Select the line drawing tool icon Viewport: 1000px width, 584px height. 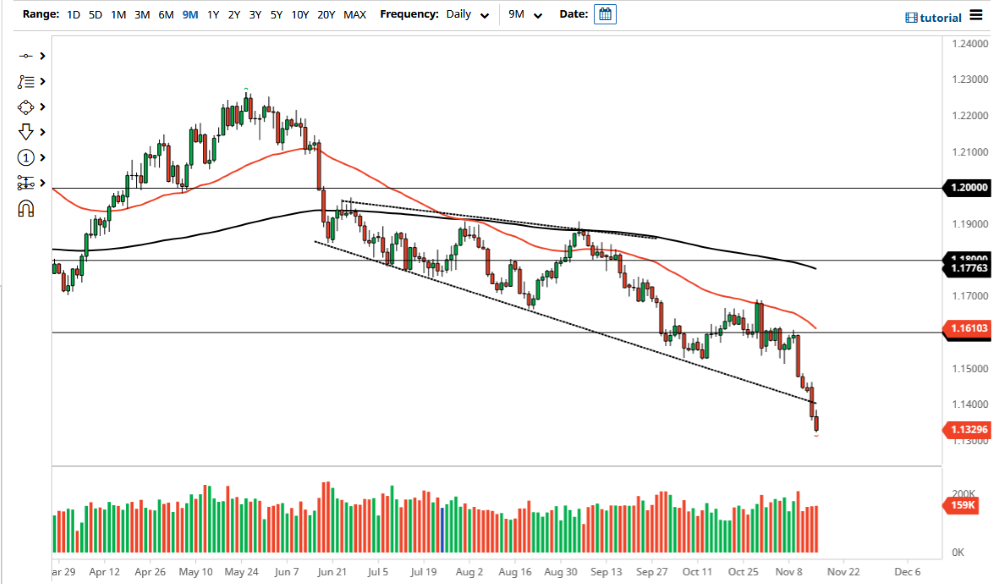point(26,56)
